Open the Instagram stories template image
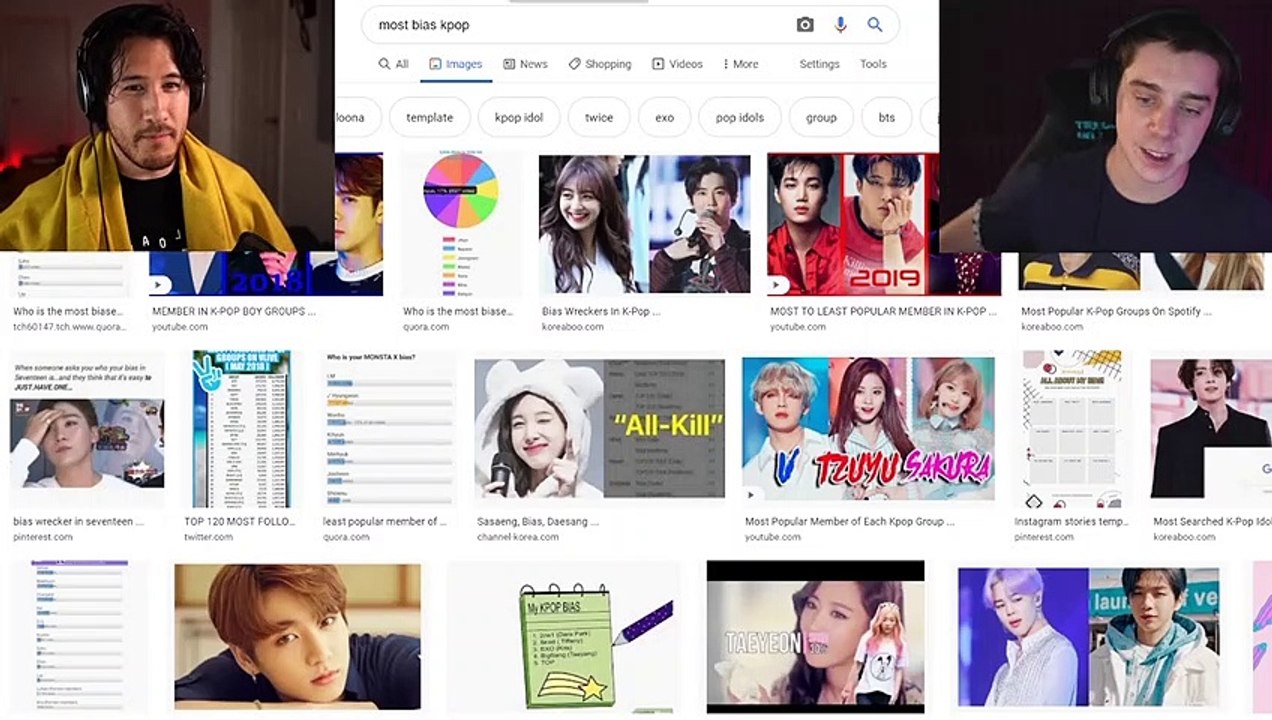 click(x=1073, y=429)
